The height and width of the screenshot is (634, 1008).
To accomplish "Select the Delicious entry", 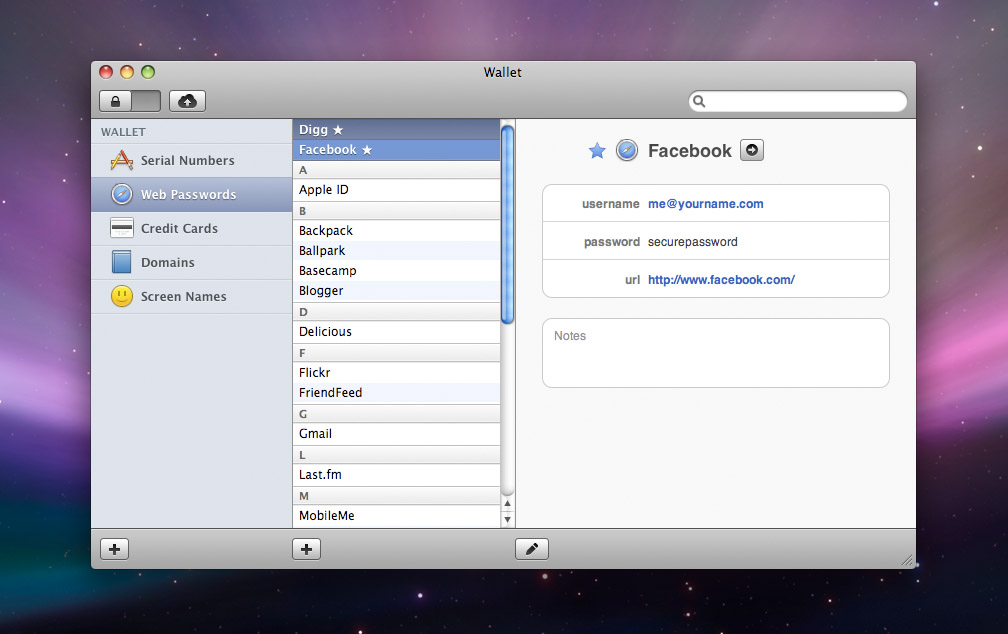I will [396, 332].
